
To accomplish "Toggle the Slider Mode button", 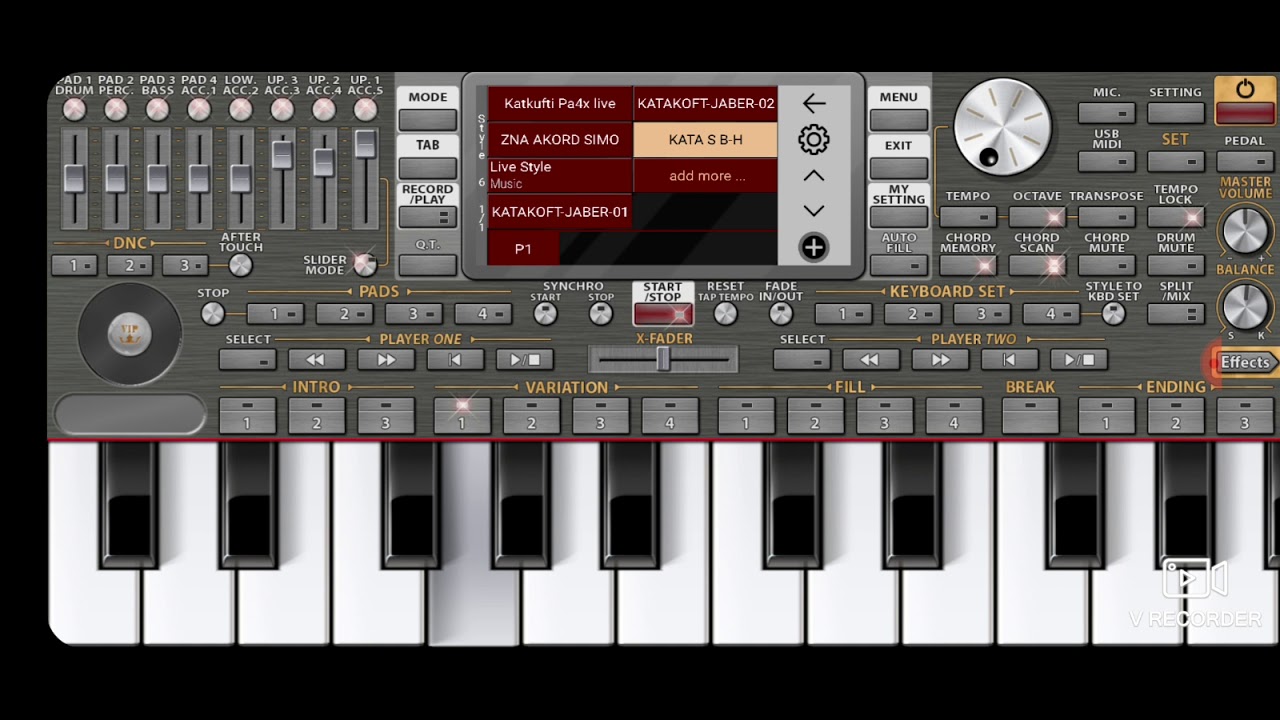I will point(365,264).
